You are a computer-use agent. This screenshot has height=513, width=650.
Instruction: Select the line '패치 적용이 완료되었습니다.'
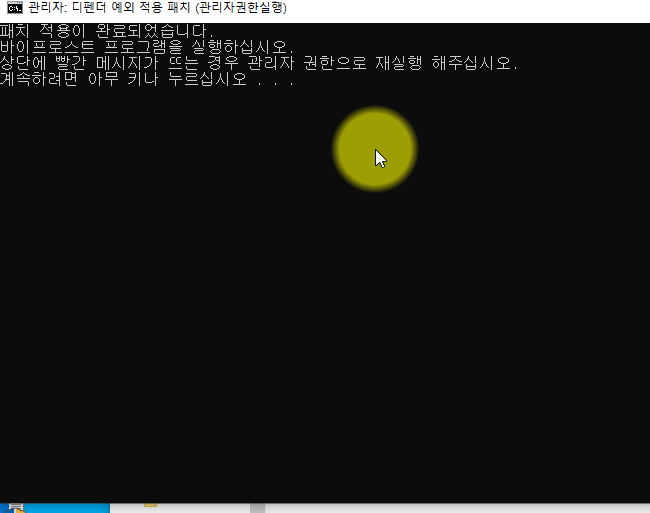(x=107, y=31)
